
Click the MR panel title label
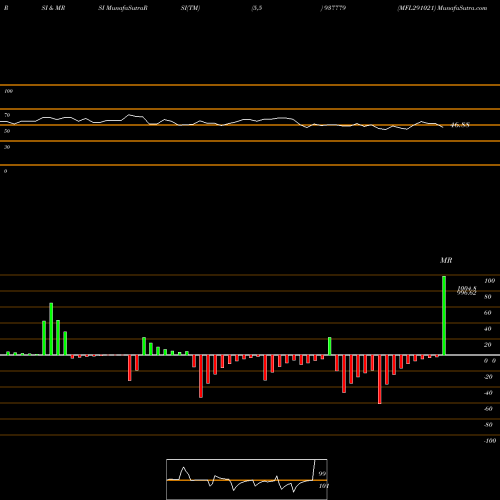(x=446, y=260)
